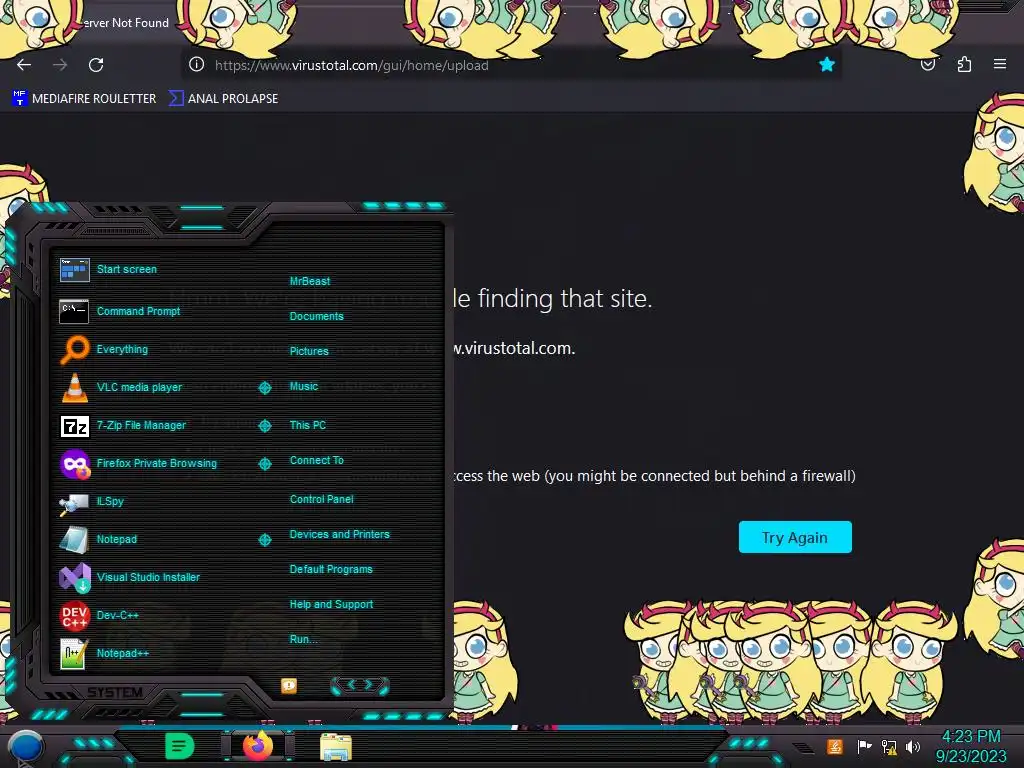The image size is (1024, 768).
Task: Open Documents in the start menu
Action: (316, 316)
